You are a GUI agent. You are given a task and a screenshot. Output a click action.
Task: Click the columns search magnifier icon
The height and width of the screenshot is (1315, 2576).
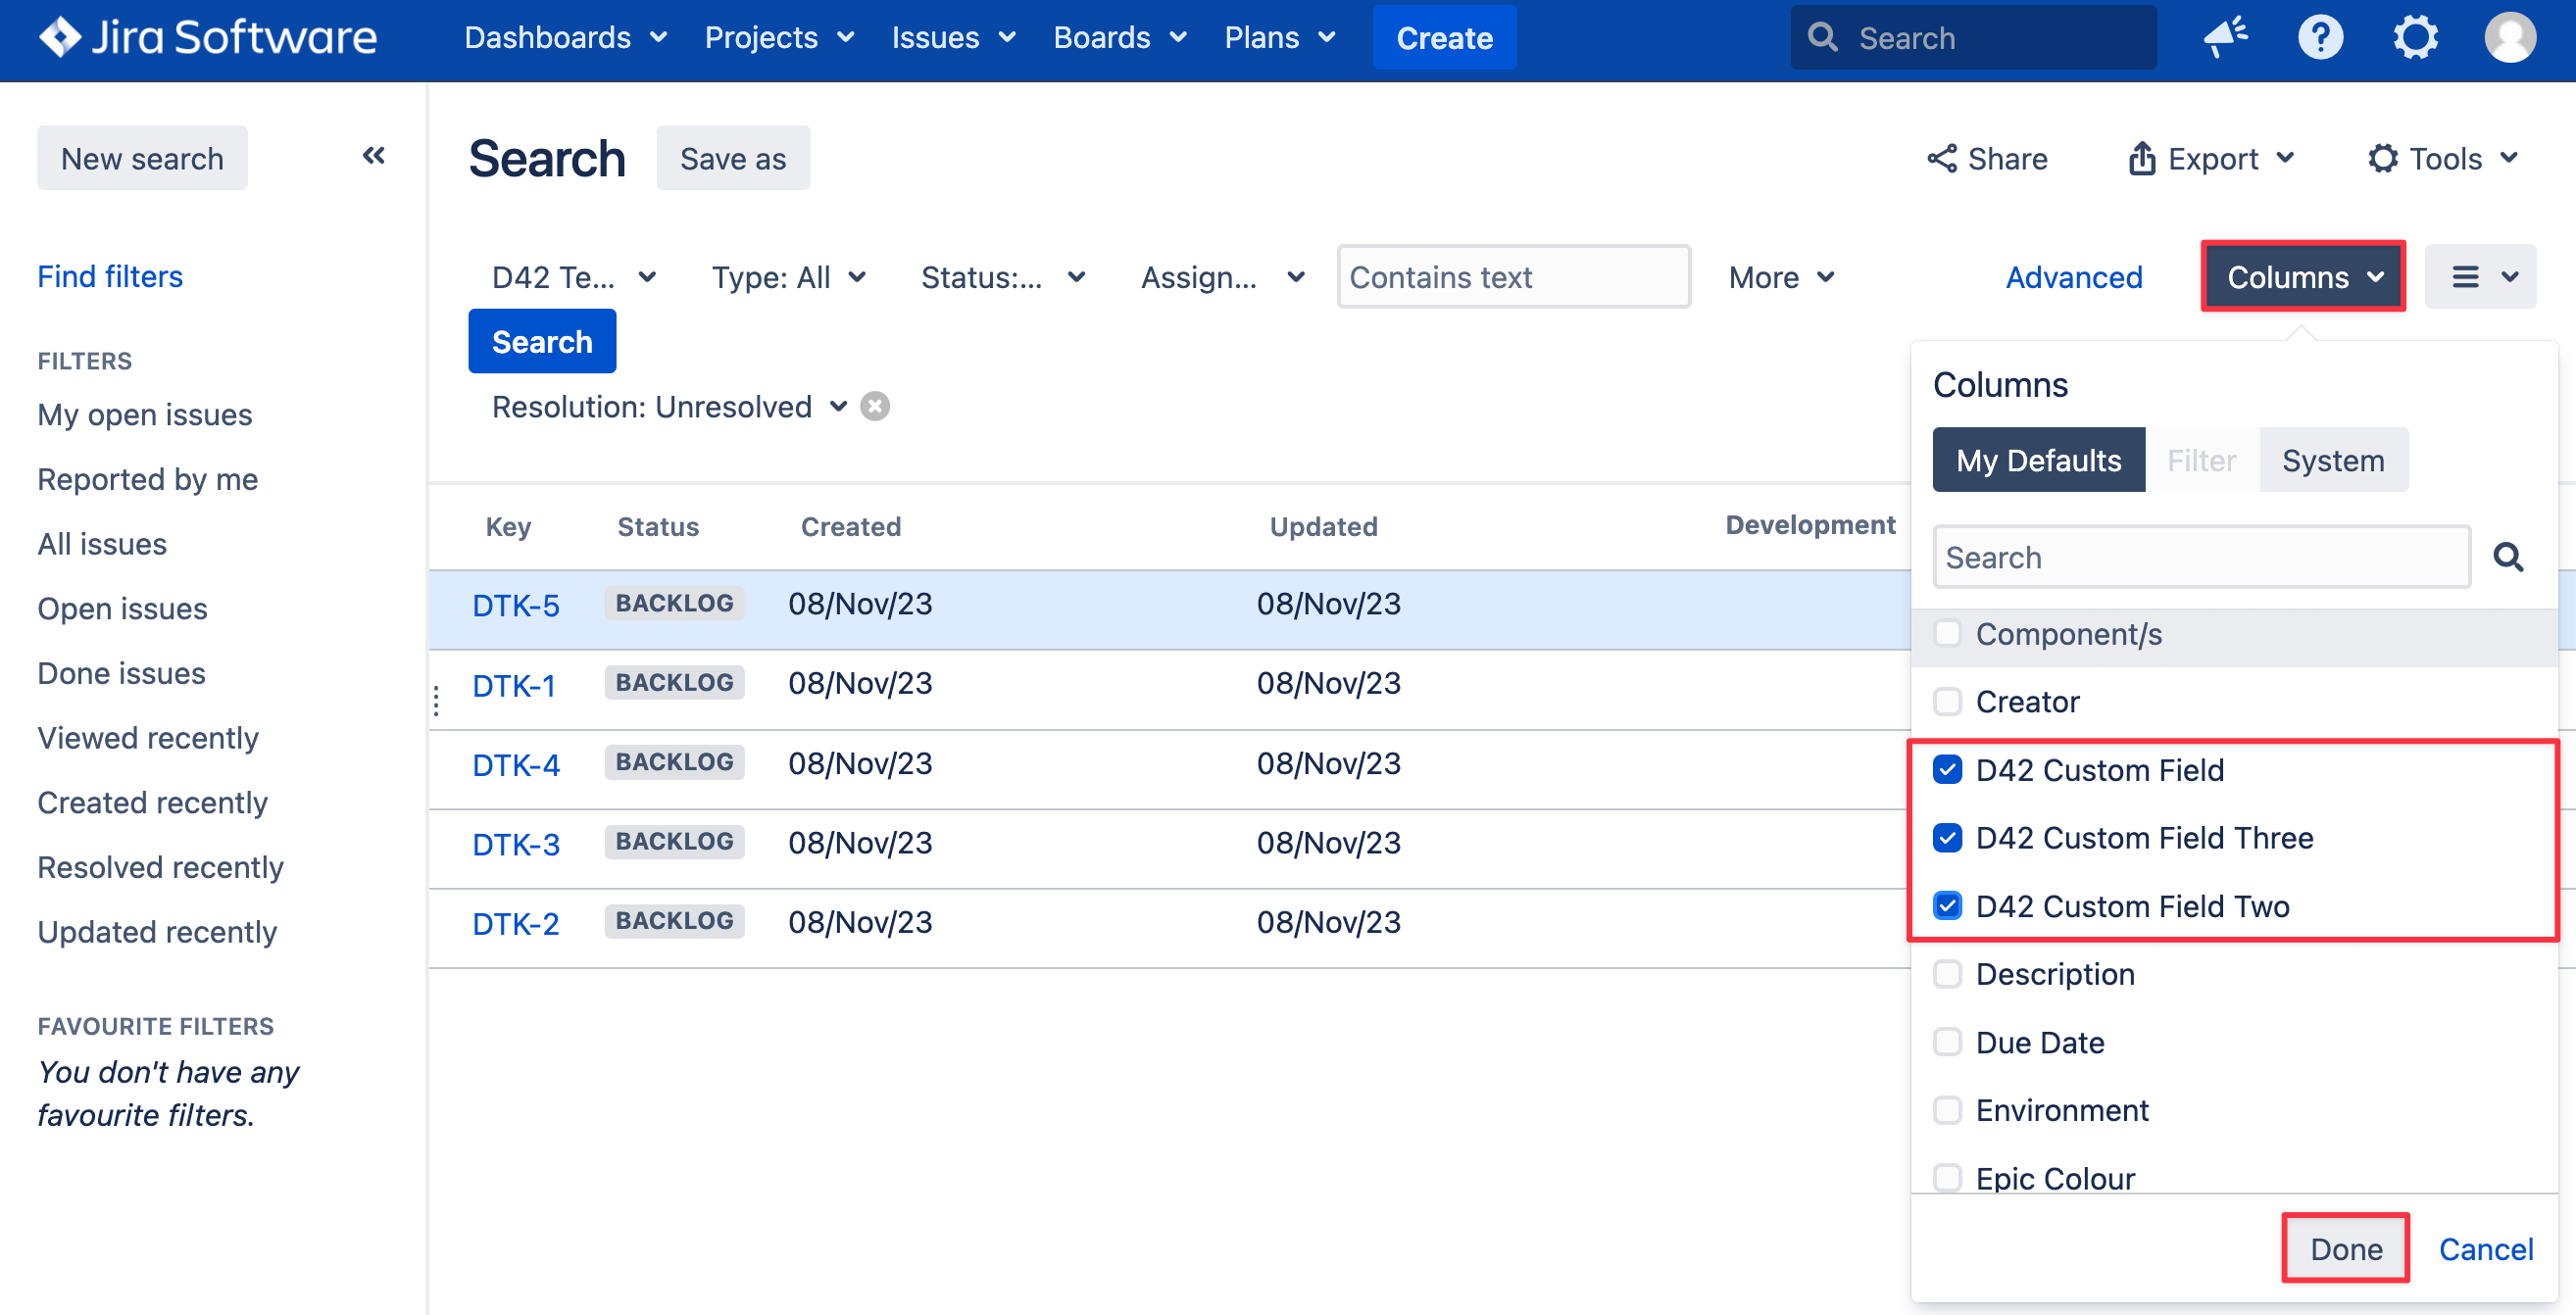tap(2507, 557)
